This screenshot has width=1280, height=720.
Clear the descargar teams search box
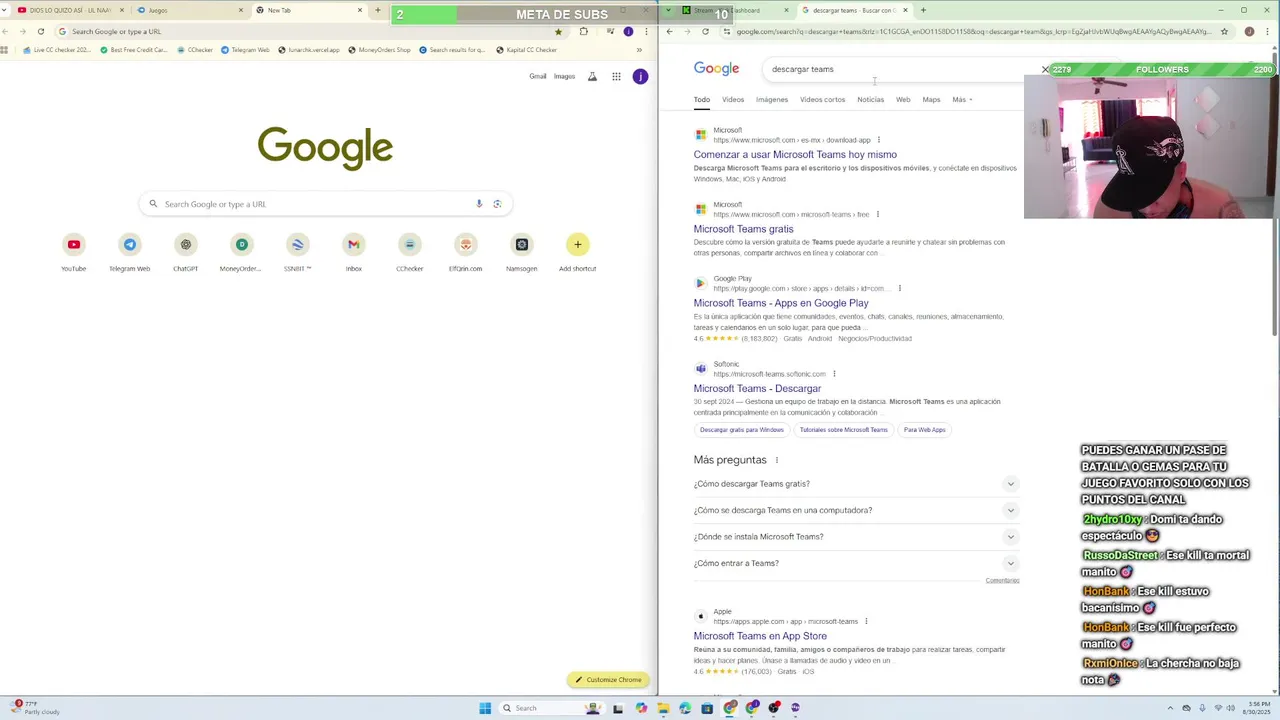(1045, 69)
